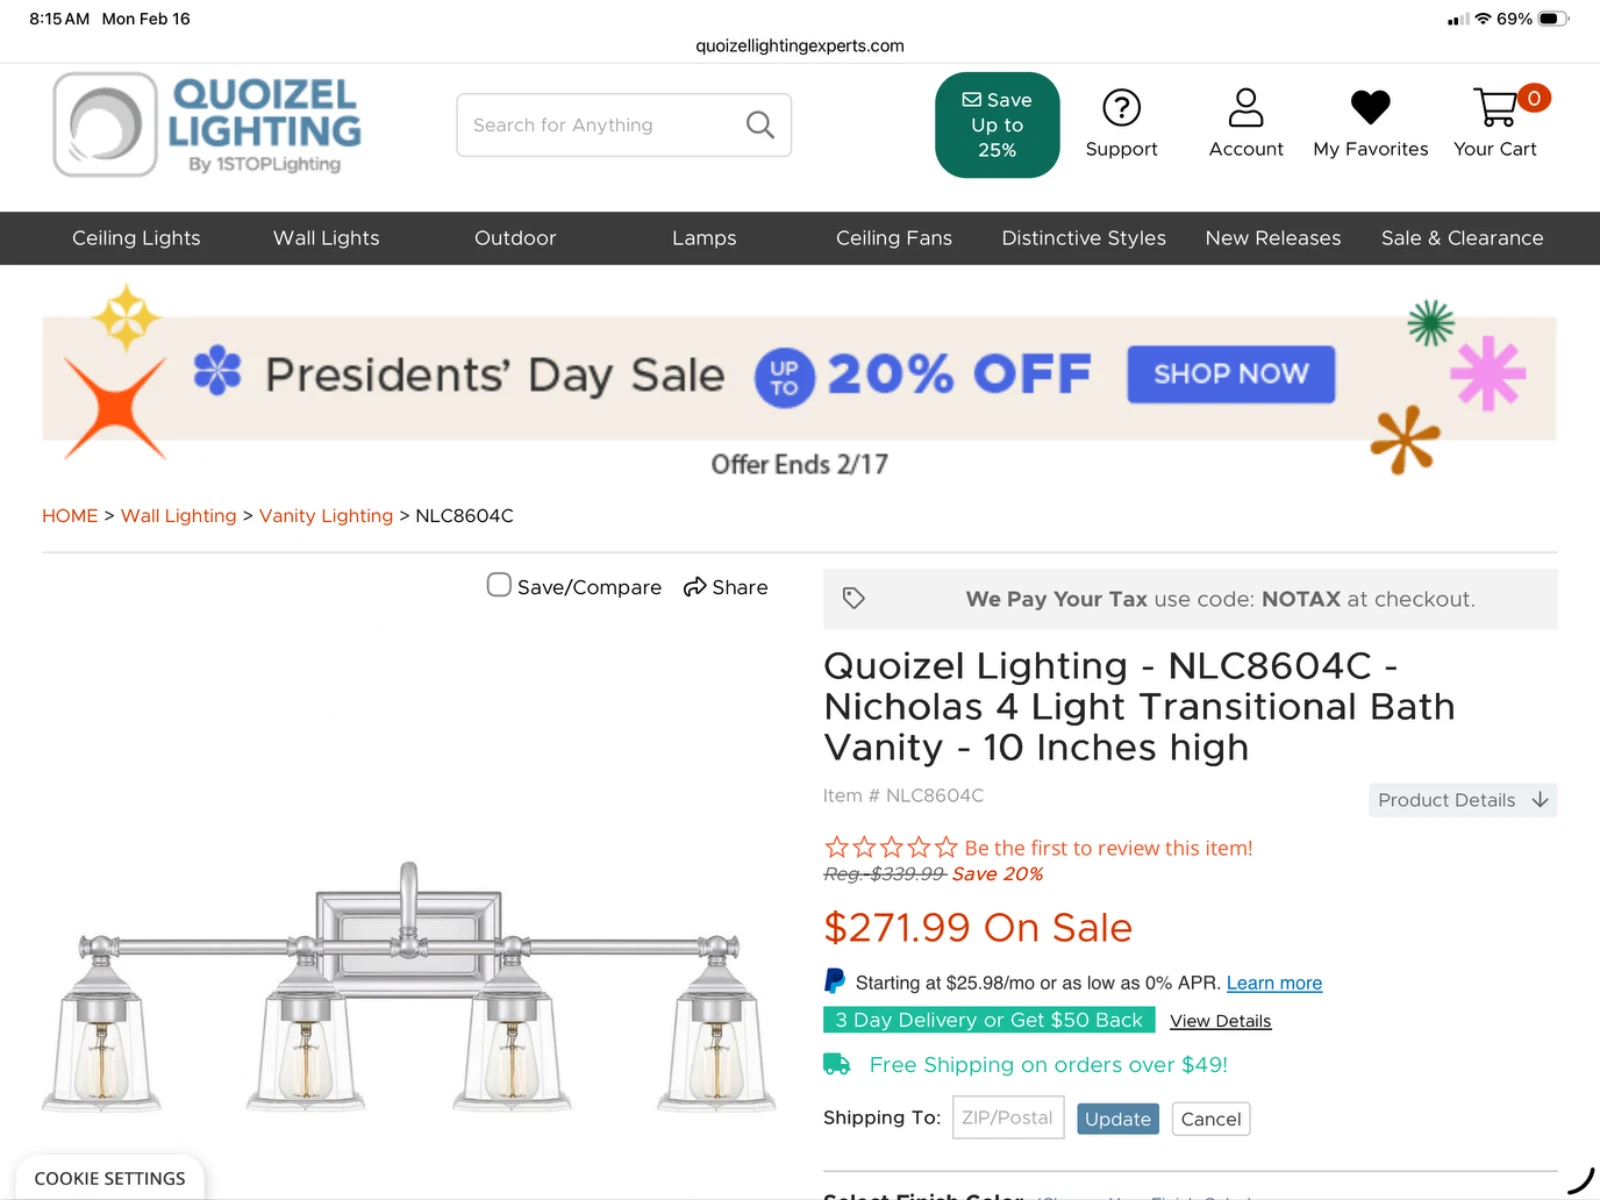Expand the Product Details dropdown
Image resolution: width=1600 pixels, height=1200 pixels.
point(1462,800)
